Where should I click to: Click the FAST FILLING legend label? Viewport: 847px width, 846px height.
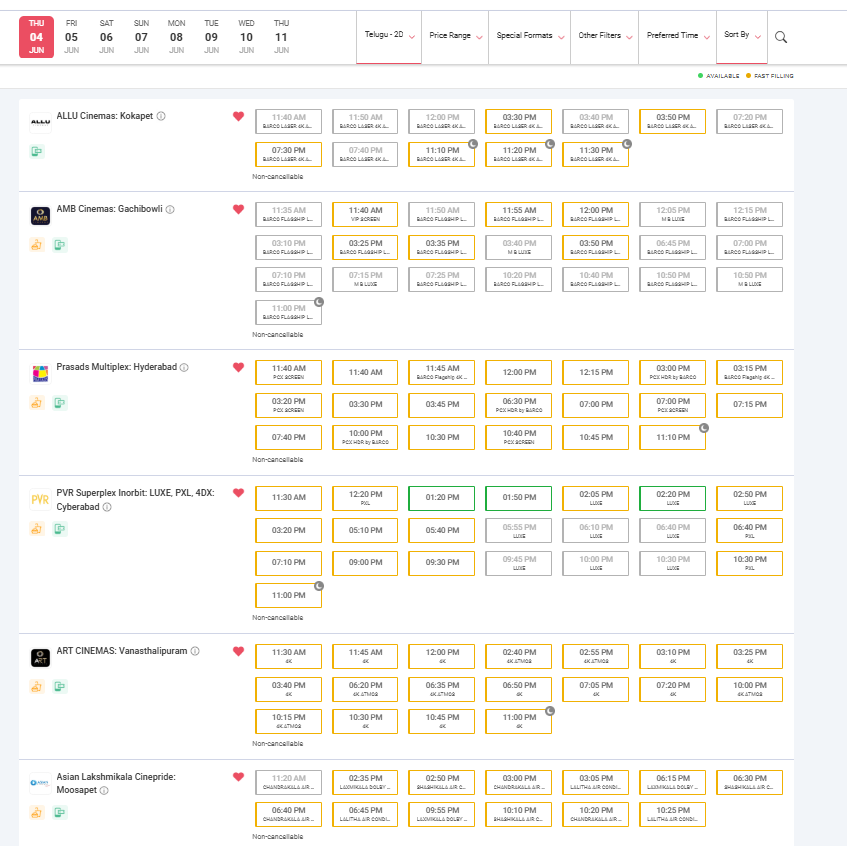pos(774,76)
